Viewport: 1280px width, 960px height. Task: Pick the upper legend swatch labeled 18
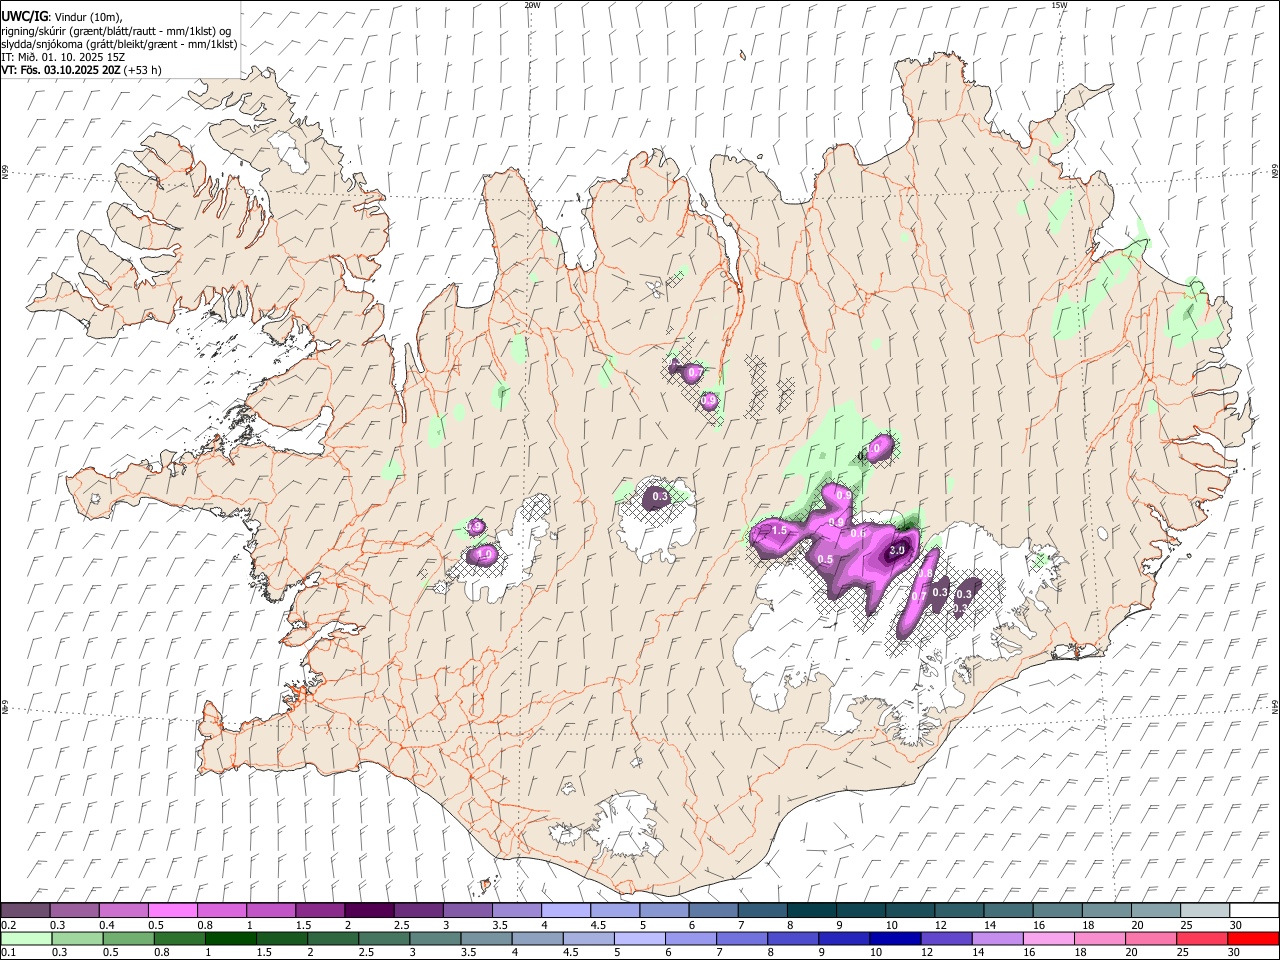(1105, 911)
